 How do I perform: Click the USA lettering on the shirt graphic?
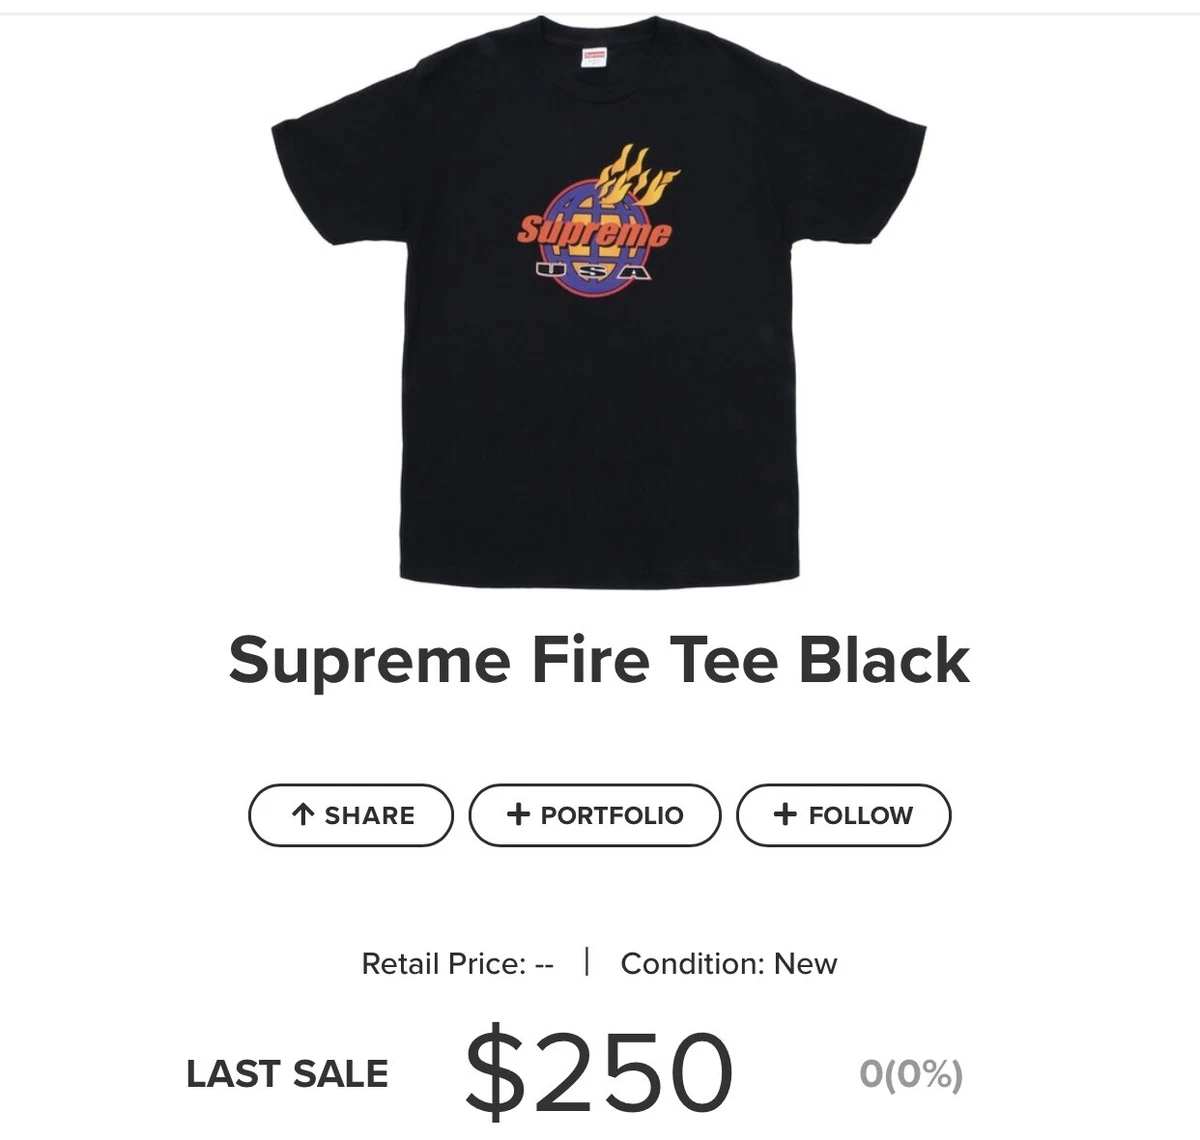point(594,271)
